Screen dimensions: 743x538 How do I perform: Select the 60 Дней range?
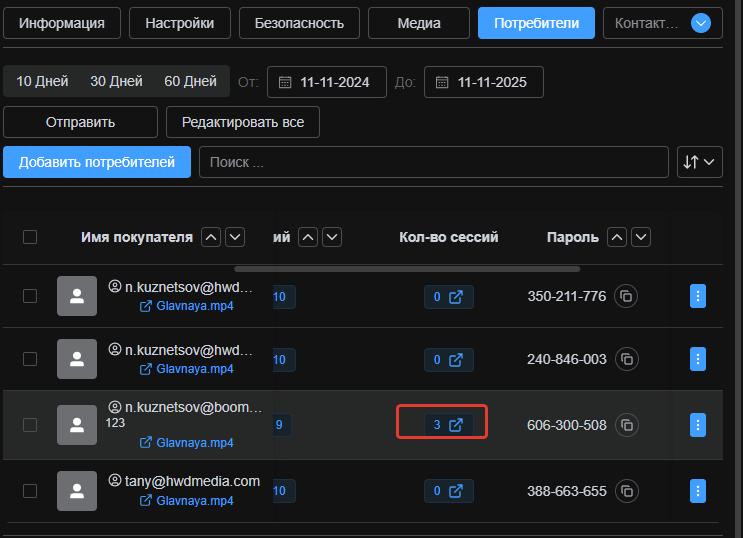pos(190,81)
